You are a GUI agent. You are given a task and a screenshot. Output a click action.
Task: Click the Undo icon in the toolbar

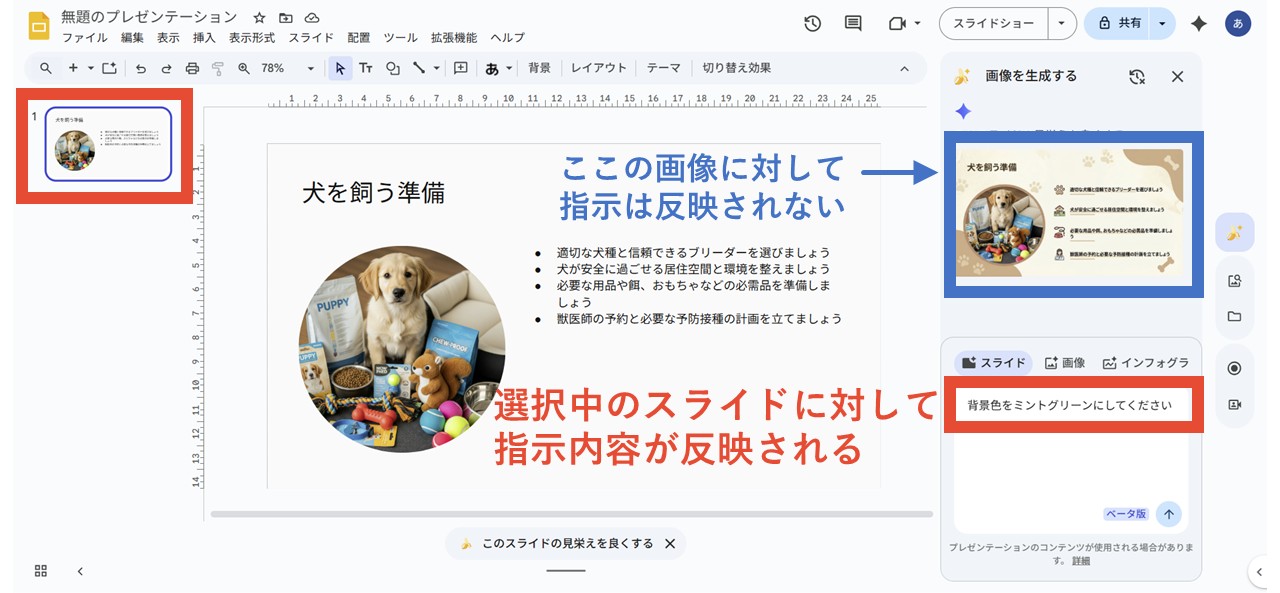[x=143, y=68]
